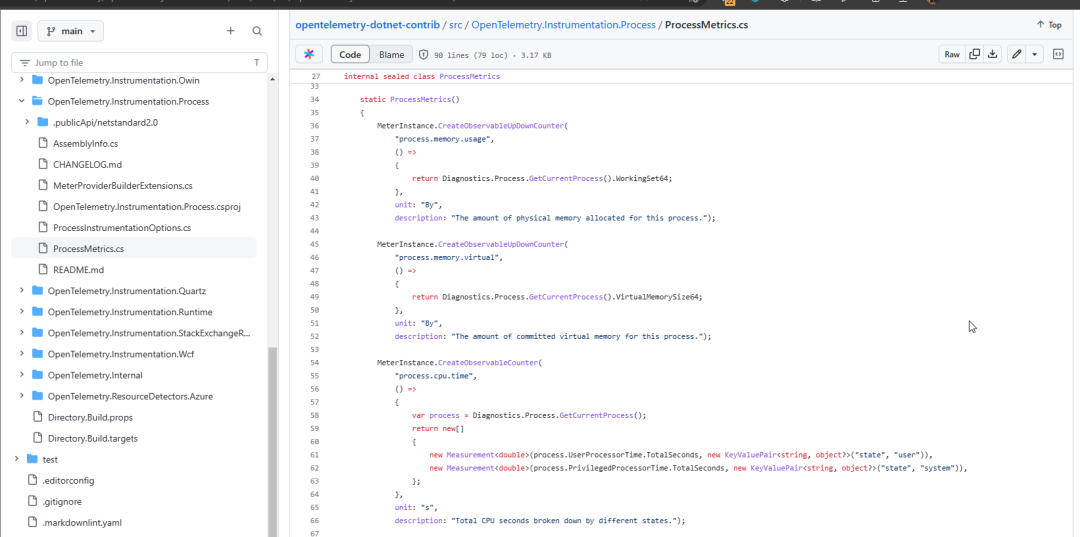Click "process.memory.usage" string in code
Image resolution: width=1080 pixels, height=537 pixels.
[444, 139]
